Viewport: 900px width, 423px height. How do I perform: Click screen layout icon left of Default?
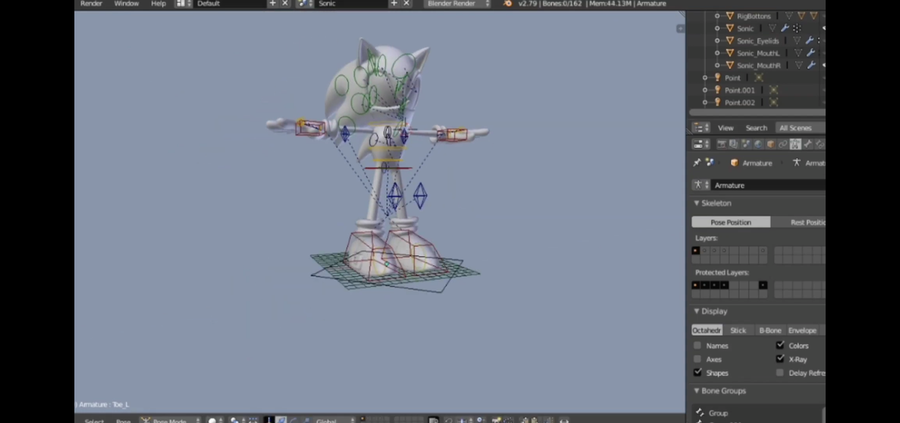[184, 3]
